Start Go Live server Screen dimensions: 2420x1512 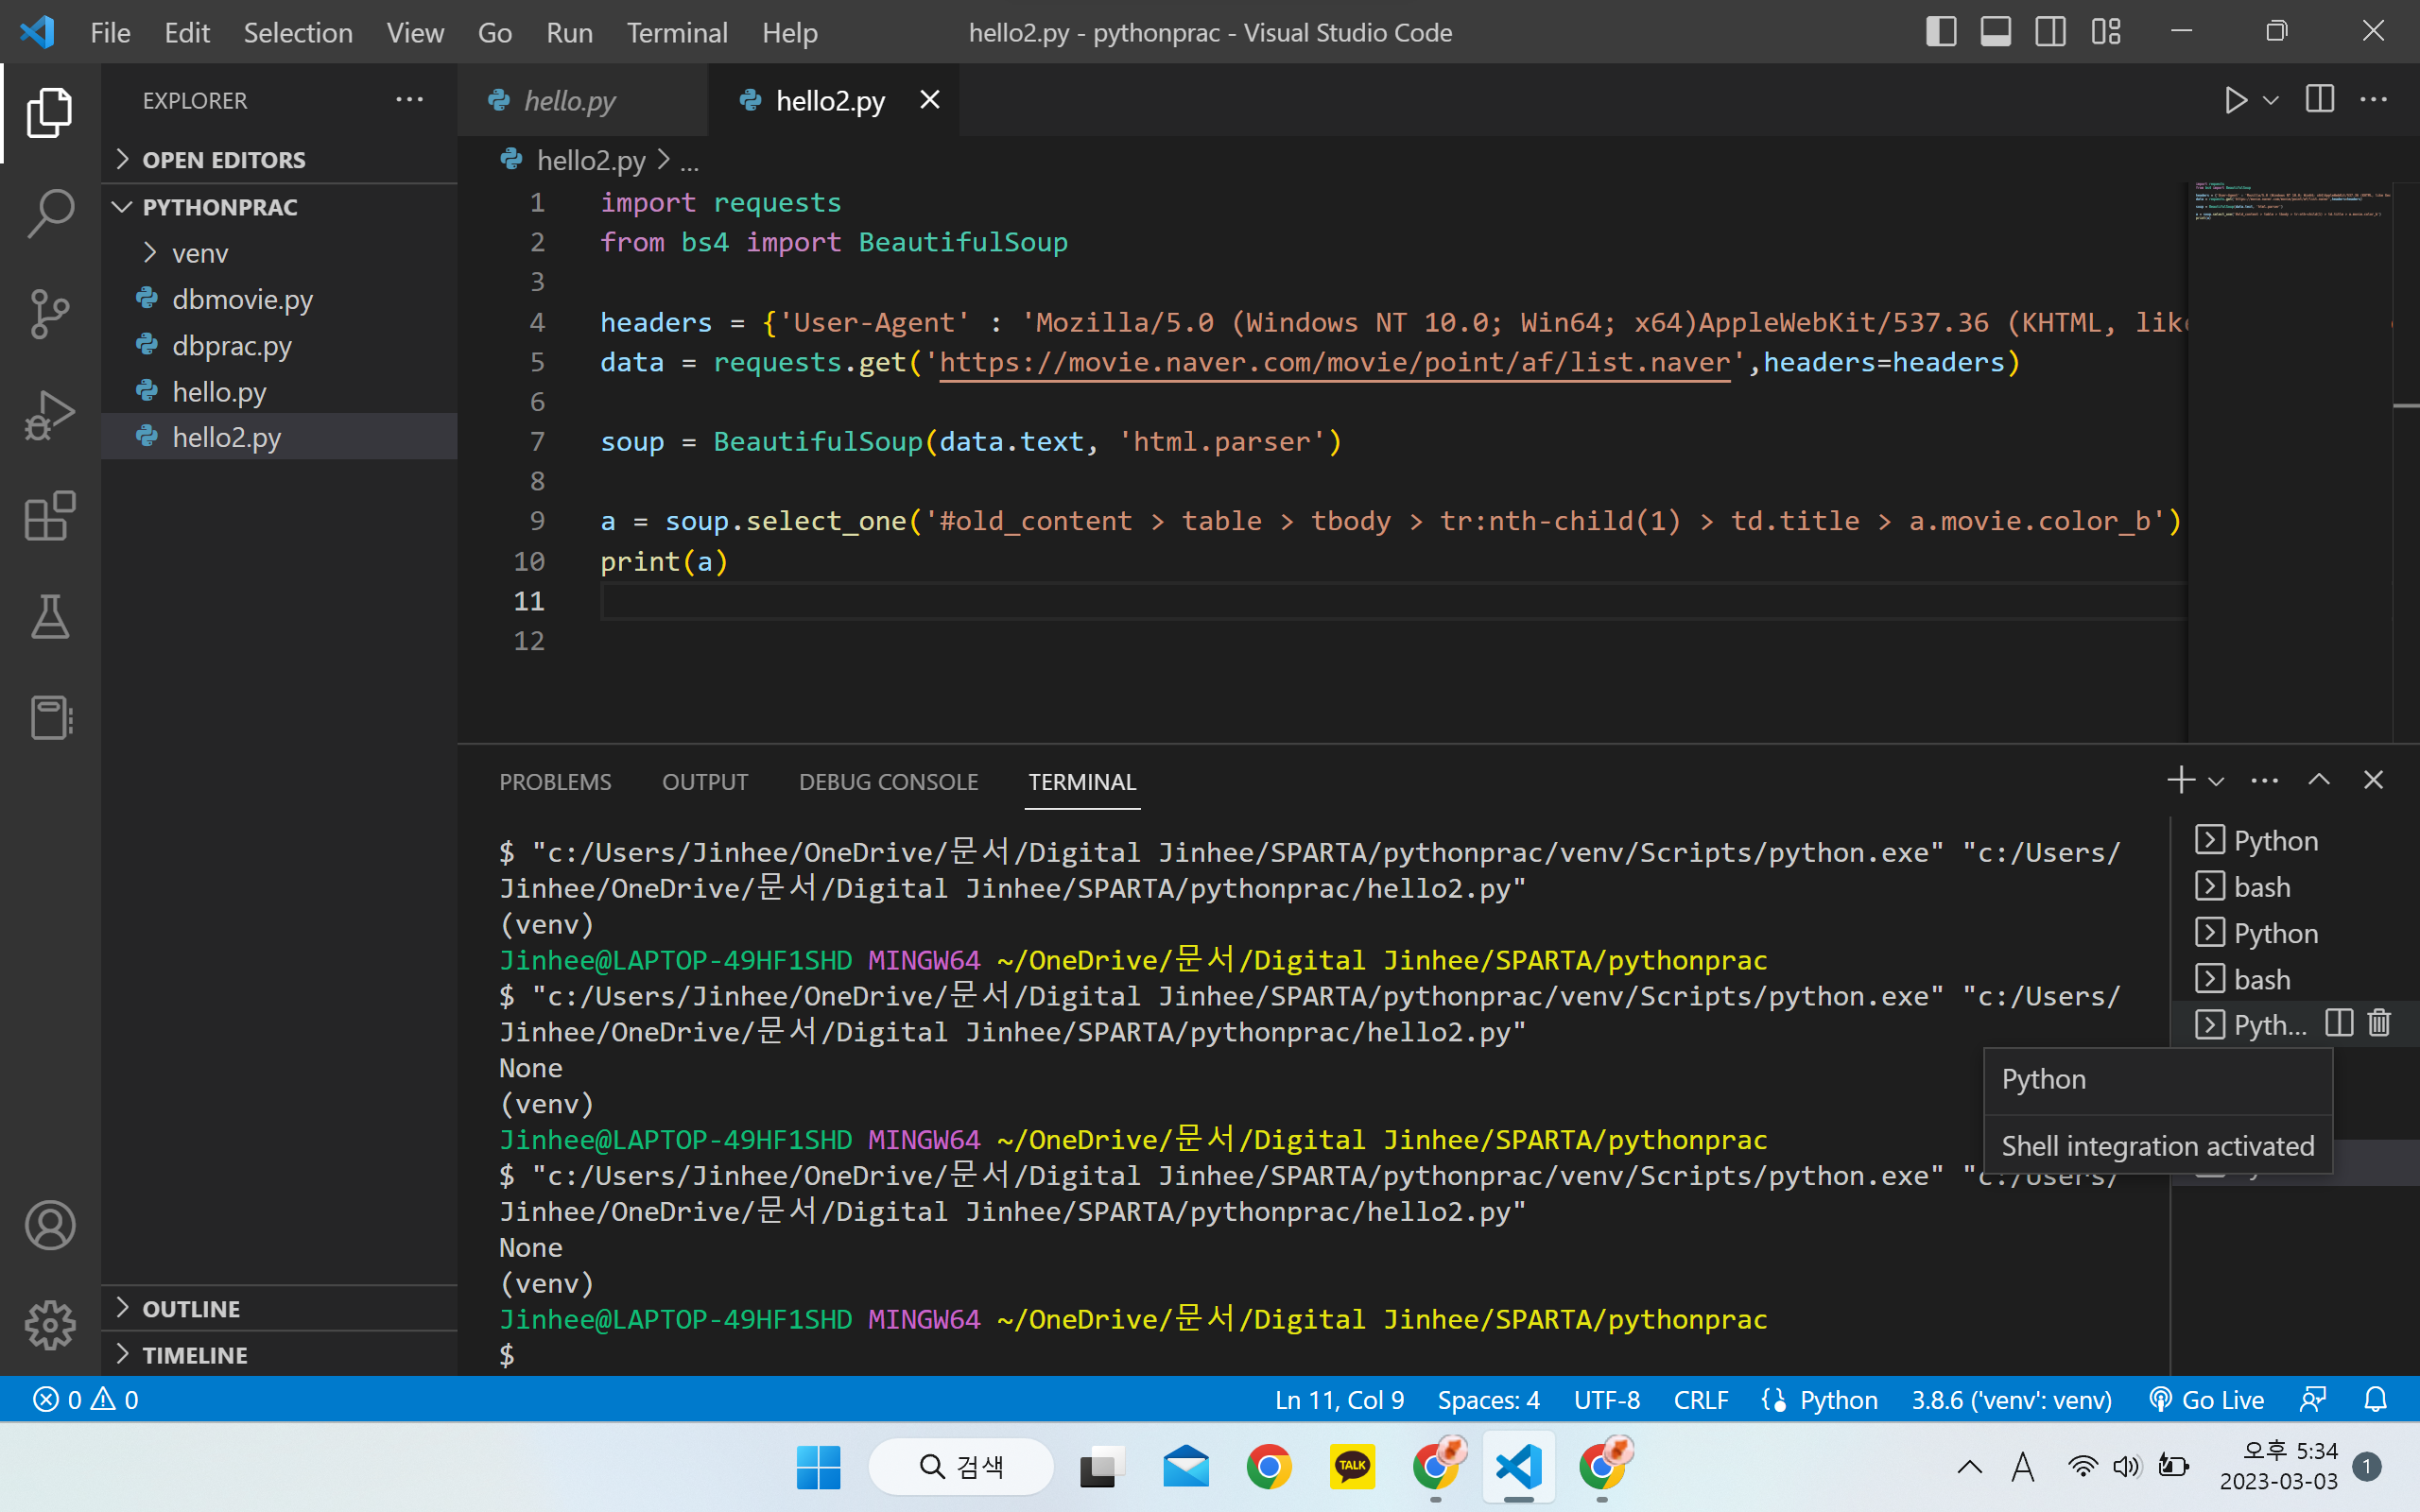coord(2207,1399)
